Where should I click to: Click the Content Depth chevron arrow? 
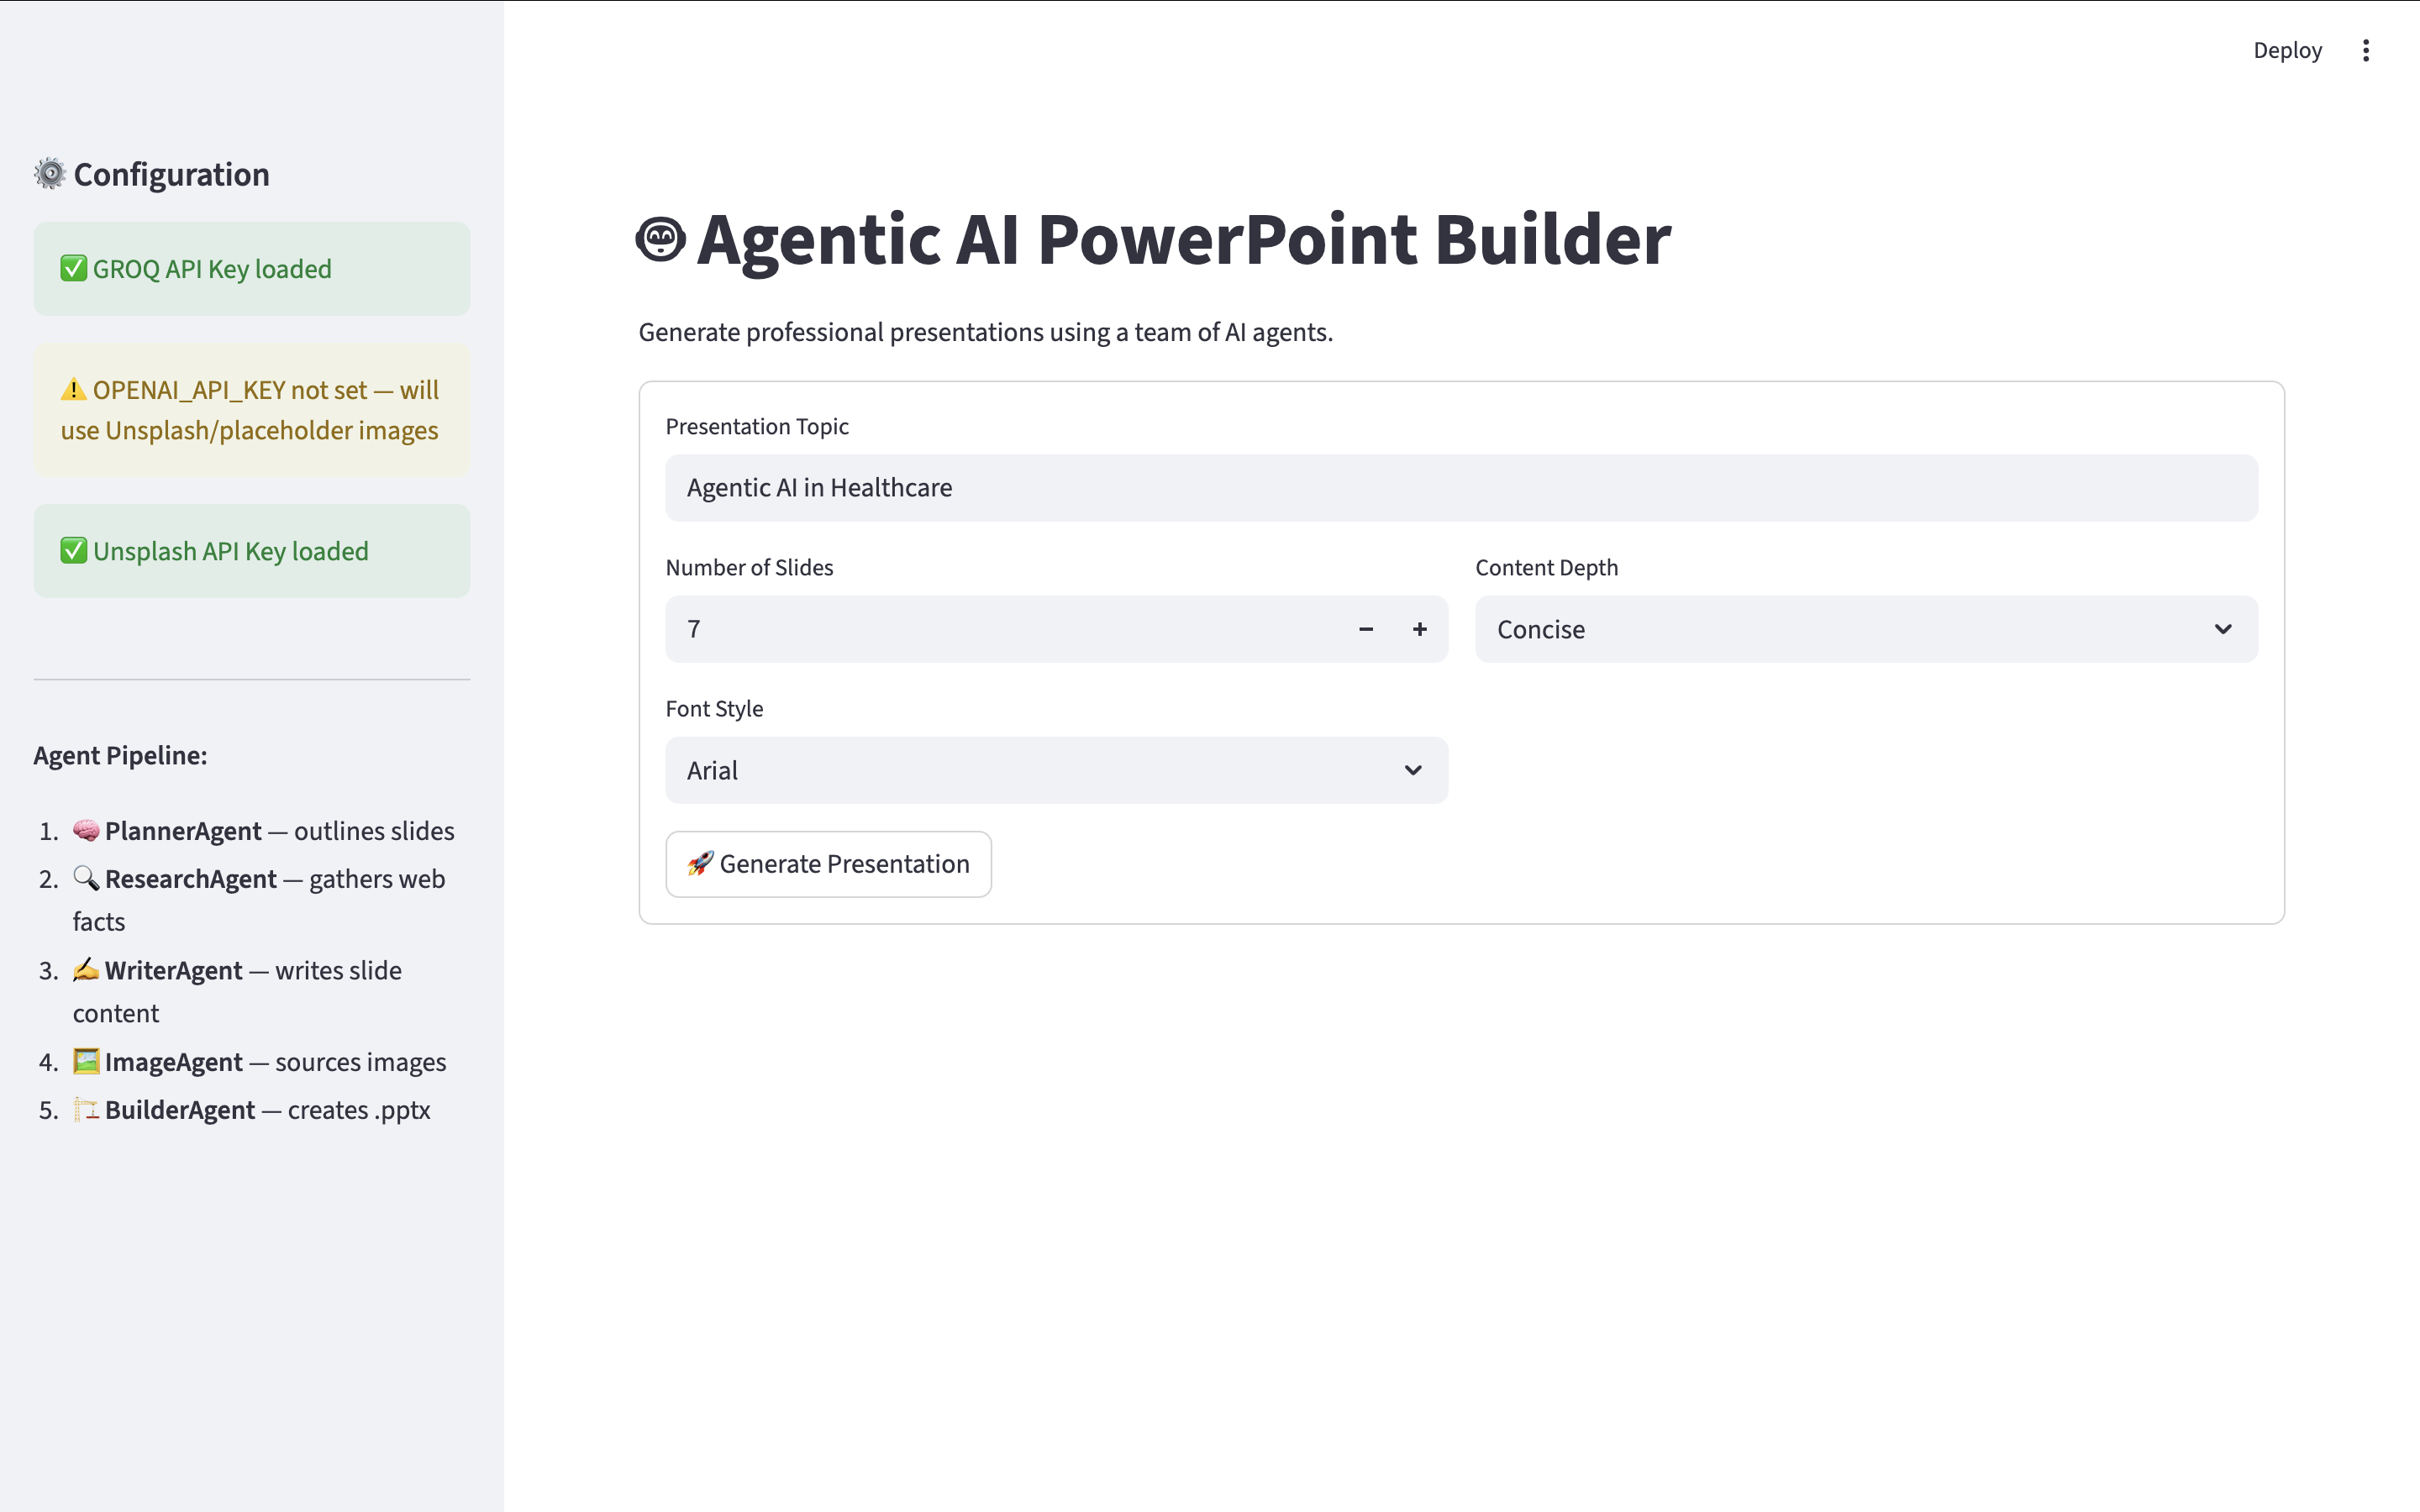pos(2222,629)
